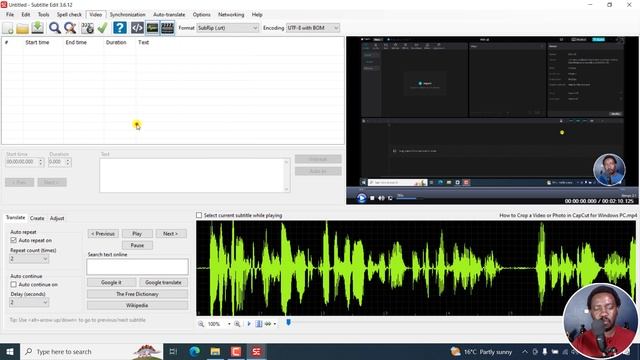Viewport: 640px width, 360px height.
Task: Open the Help menu
Action: 257,14
